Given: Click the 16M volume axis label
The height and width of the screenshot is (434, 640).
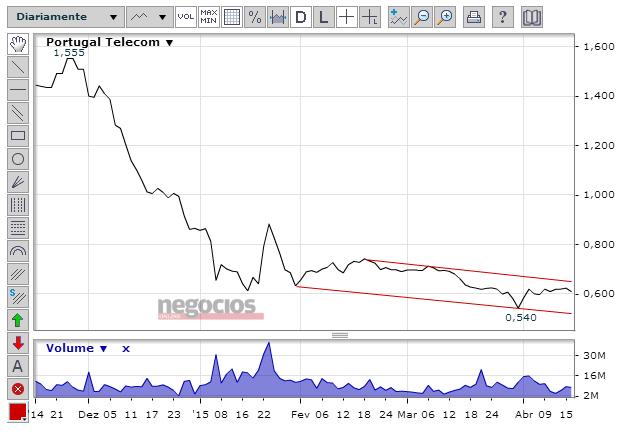Looking at the screenshot, I should click(x=594, y=376).
